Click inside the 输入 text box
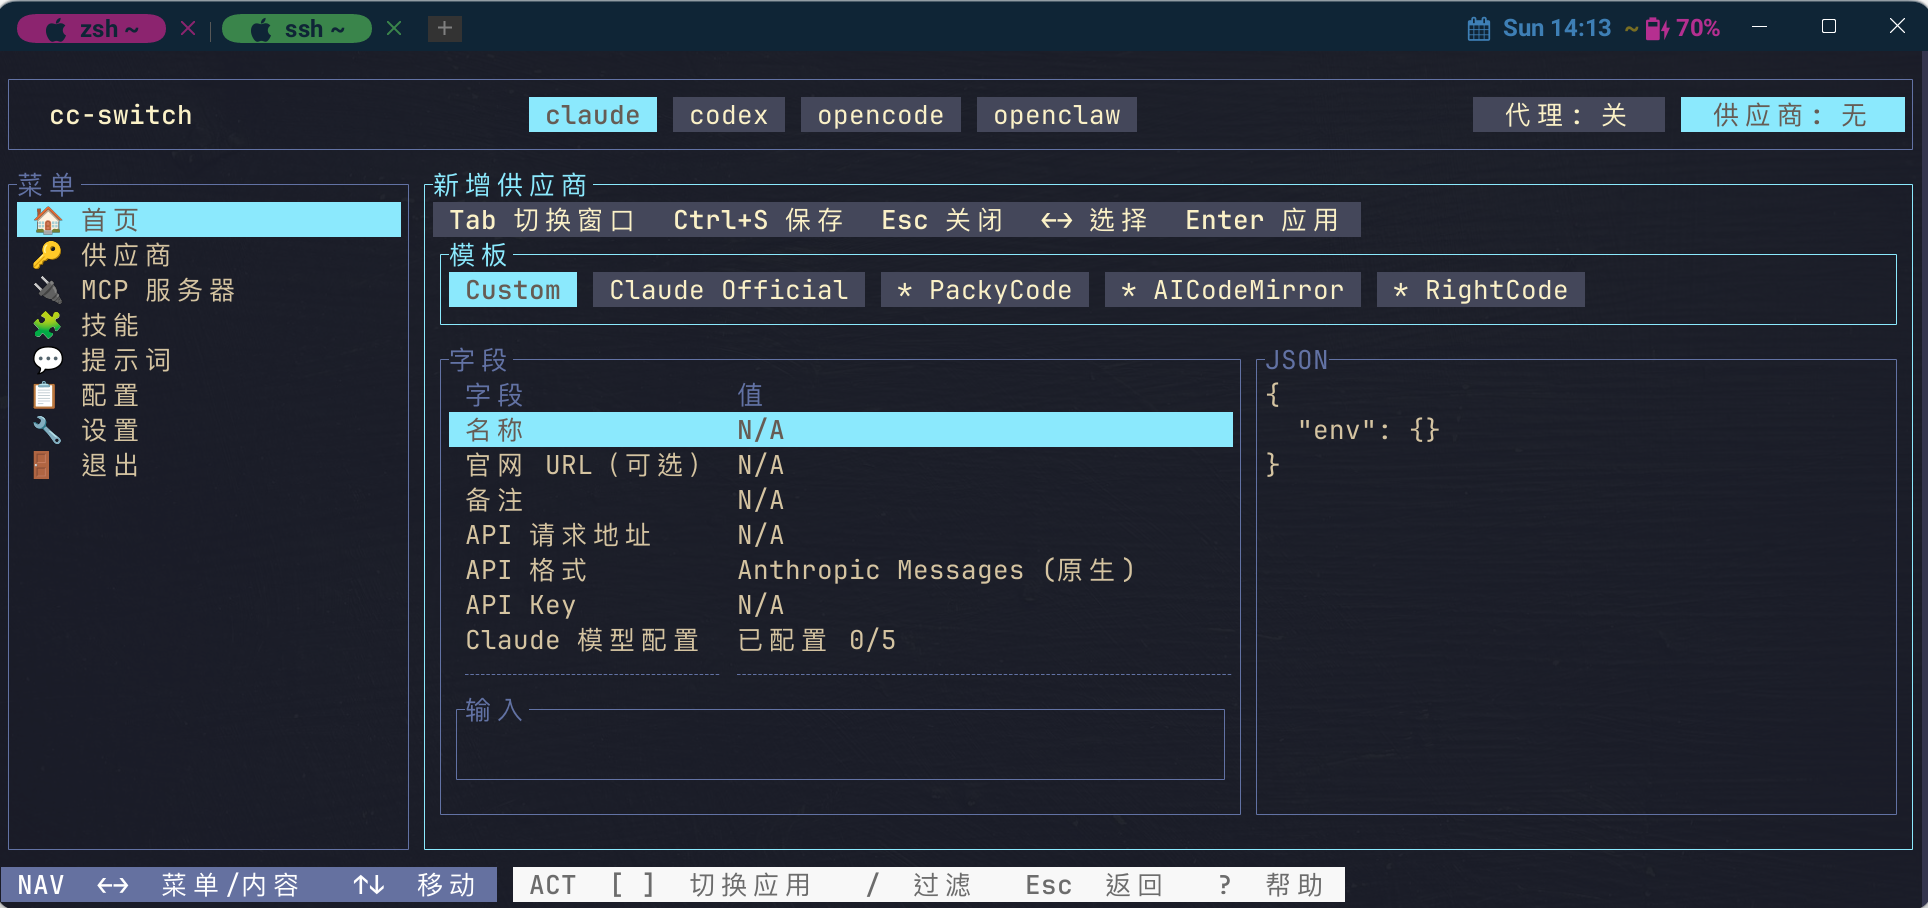 pos(840,745)
